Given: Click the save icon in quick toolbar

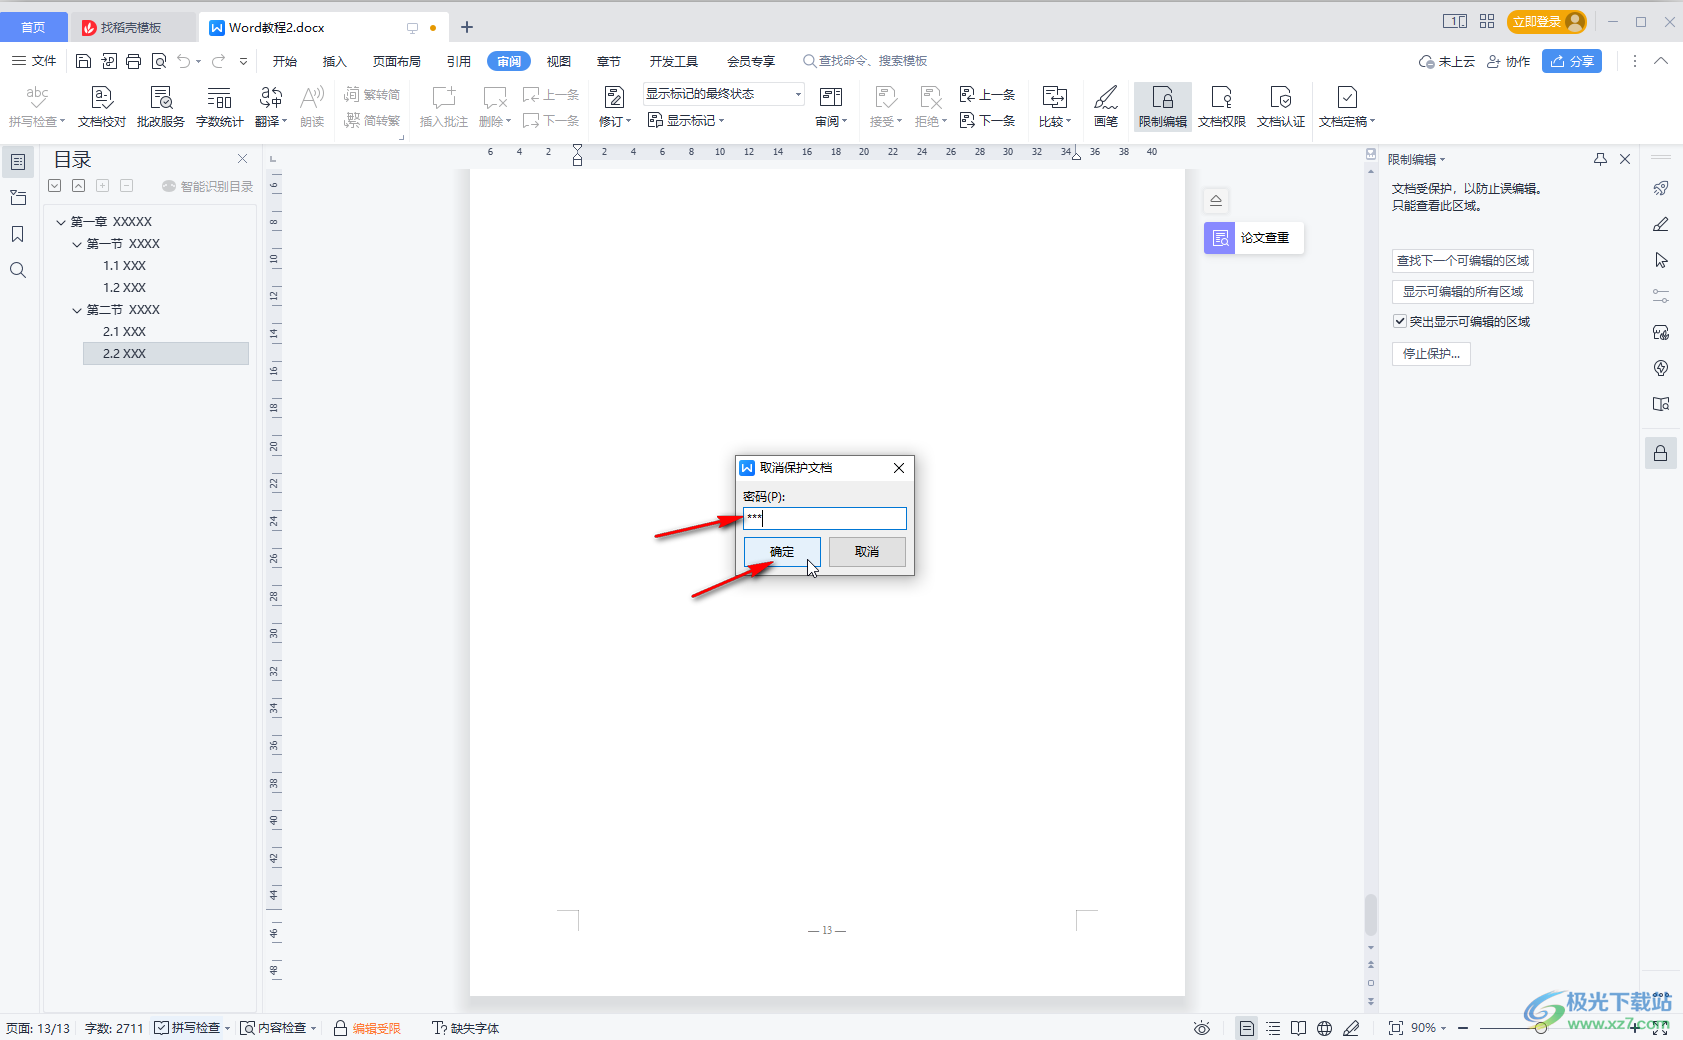Looking at the screenshot, I should 84,61.
